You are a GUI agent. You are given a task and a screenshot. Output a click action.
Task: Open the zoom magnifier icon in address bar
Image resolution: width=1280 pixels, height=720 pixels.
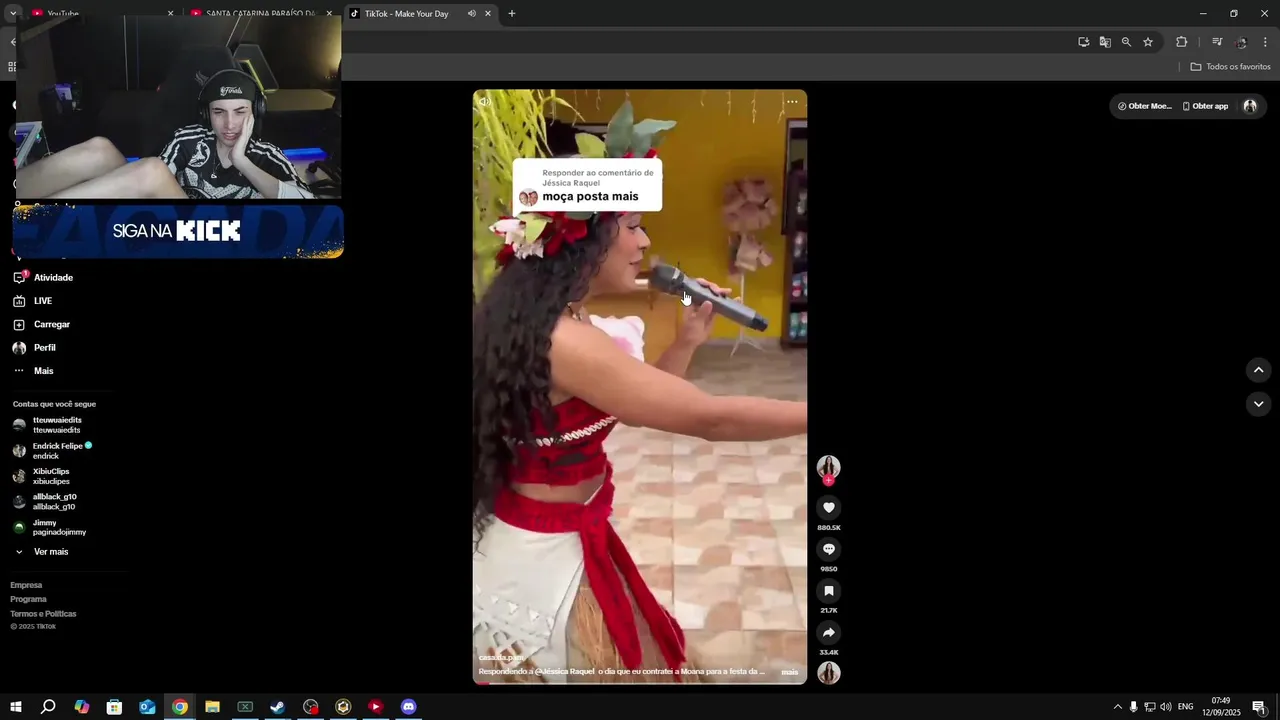[x=1126, y=42]
